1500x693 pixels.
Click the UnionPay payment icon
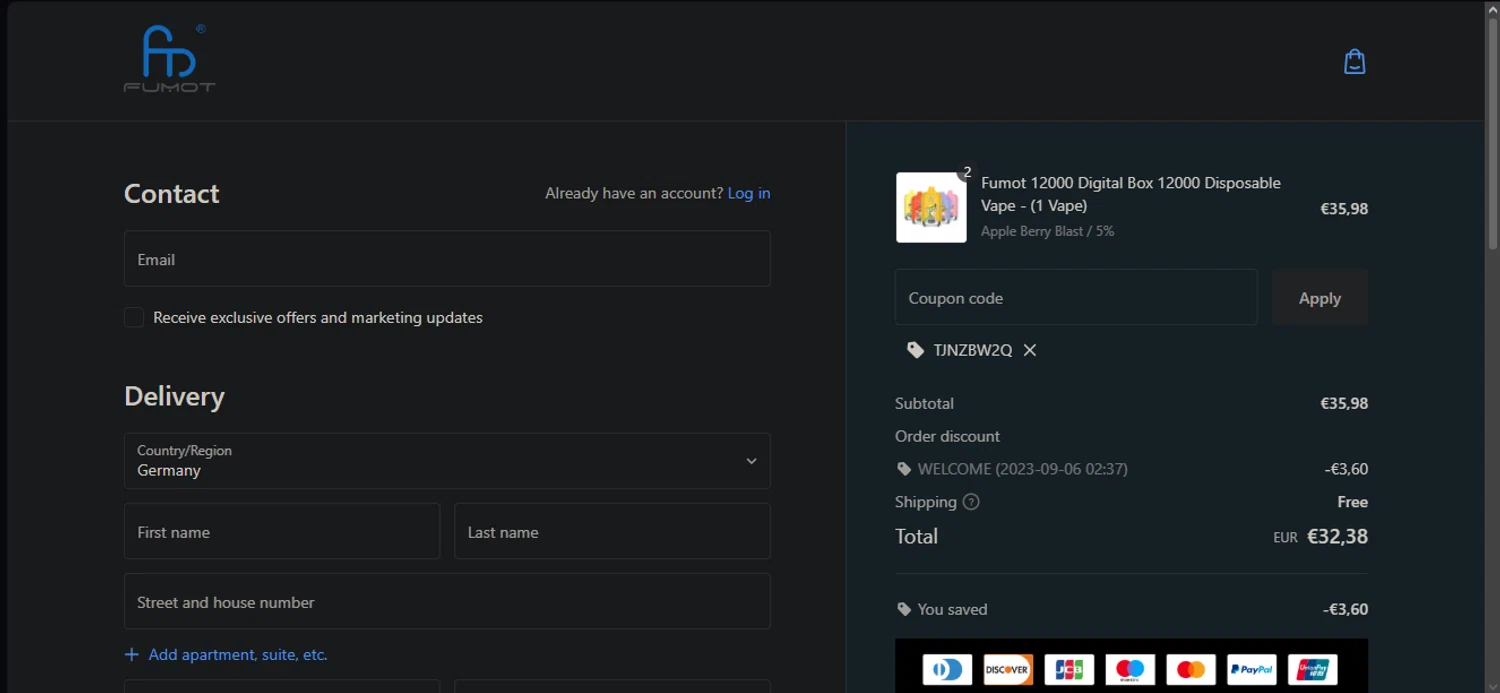tap(1313, 669)
